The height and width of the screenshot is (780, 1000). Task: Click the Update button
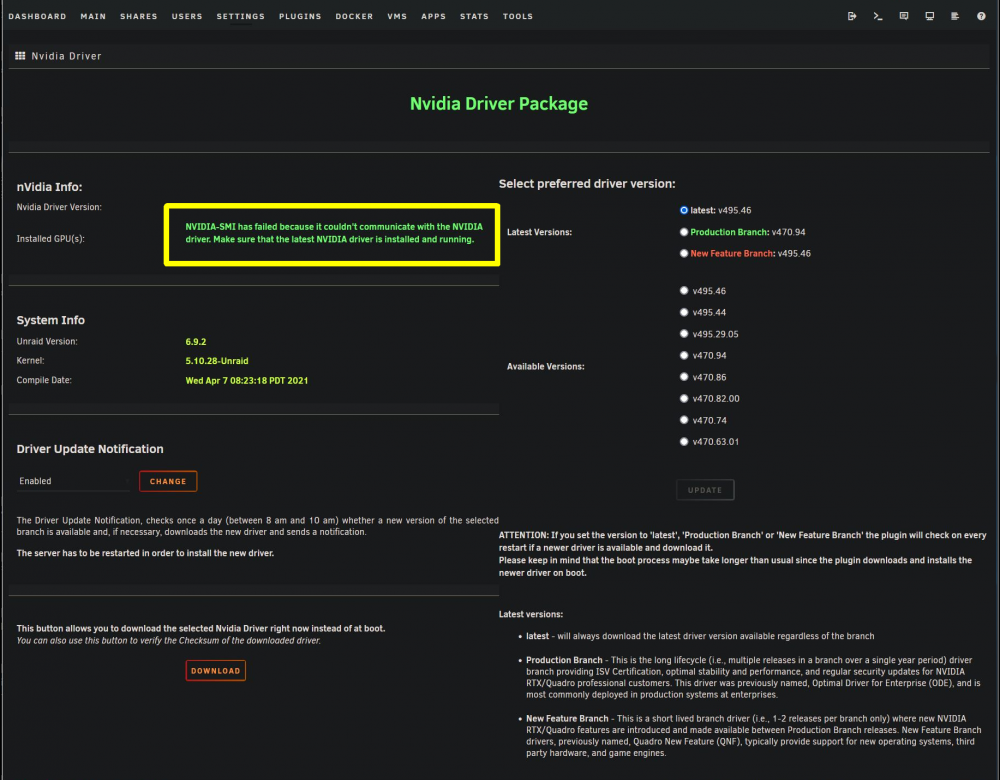(x=705, y=490)
